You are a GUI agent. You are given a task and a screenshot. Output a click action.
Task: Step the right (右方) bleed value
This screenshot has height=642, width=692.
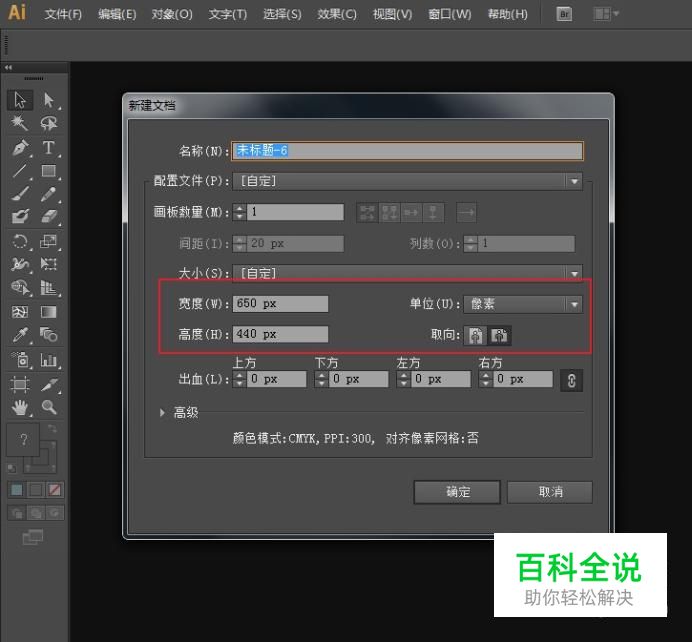[x=485, y=379]
